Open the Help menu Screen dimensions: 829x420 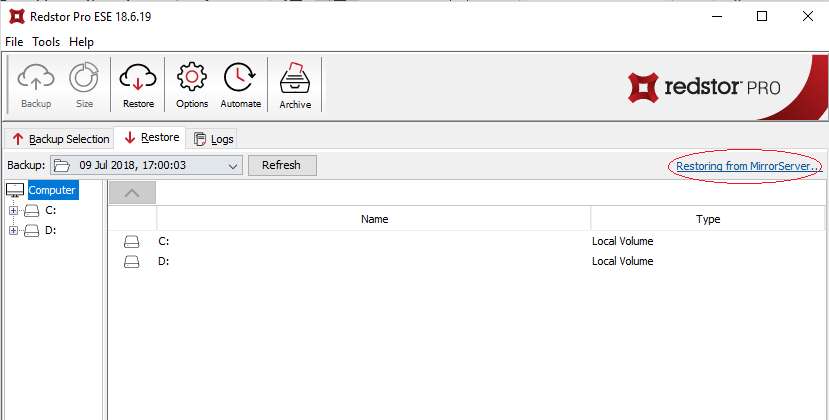[81, 42]
